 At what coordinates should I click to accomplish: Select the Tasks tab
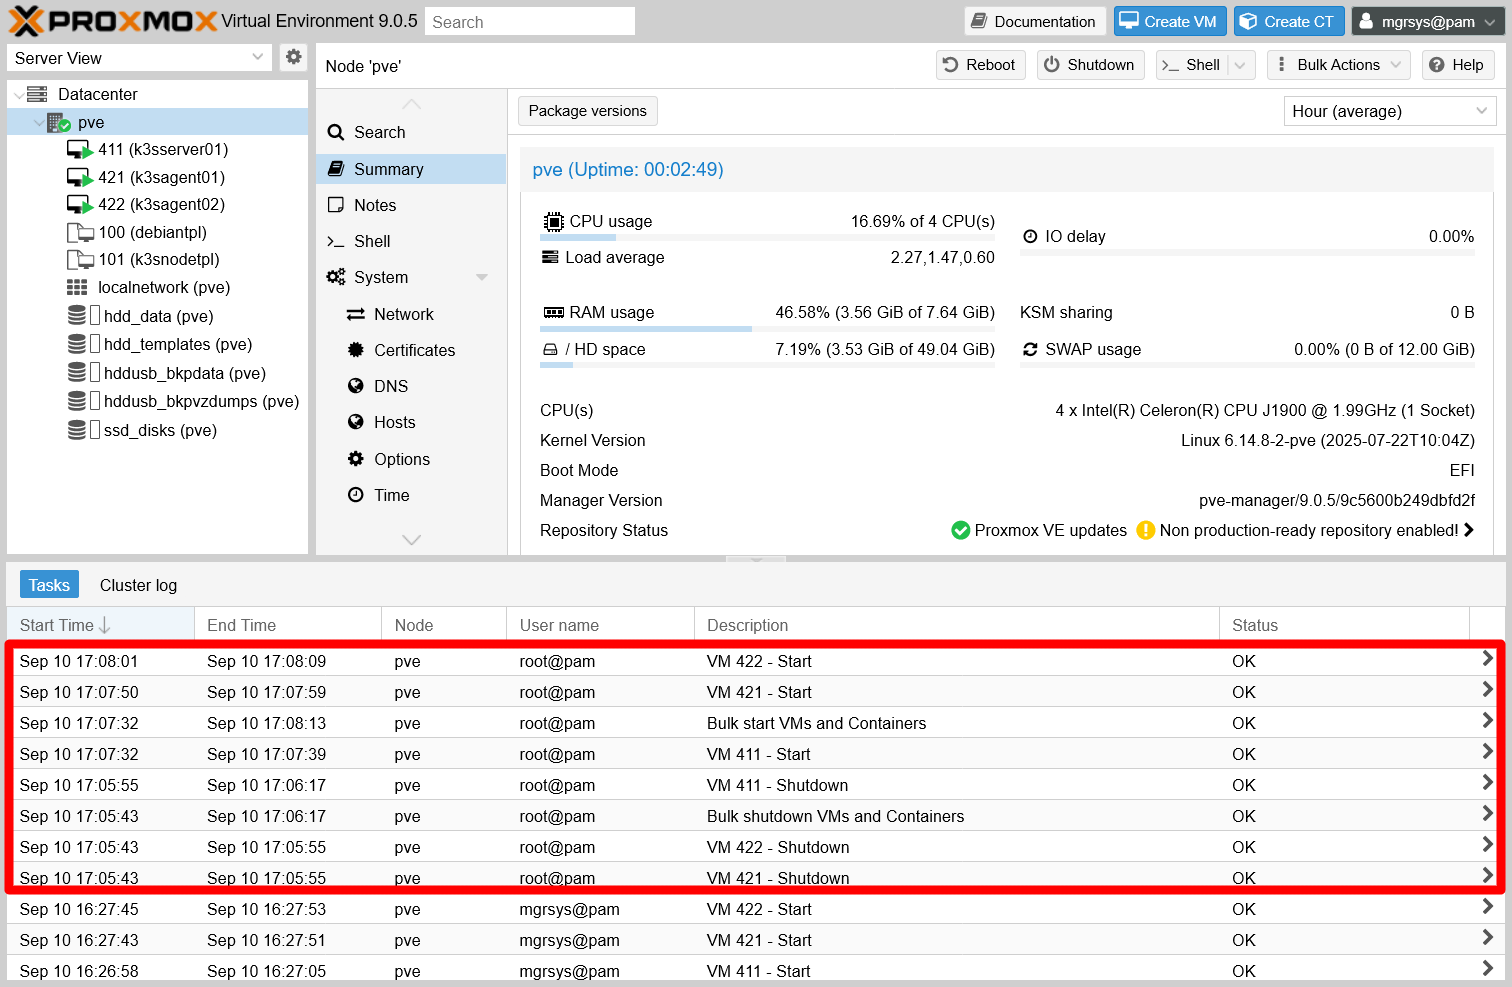(x=48, y=584)
